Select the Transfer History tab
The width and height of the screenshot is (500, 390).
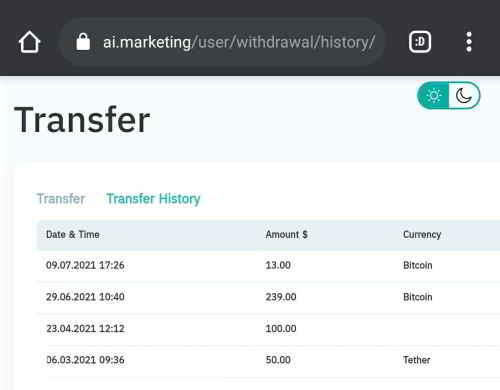coord(153,199)
